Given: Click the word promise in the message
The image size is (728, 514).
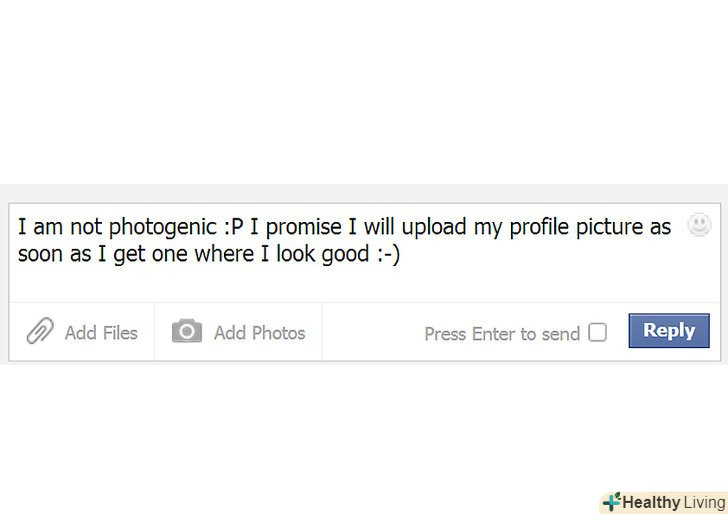Looking at the screenshot, I should click(304, 228).
